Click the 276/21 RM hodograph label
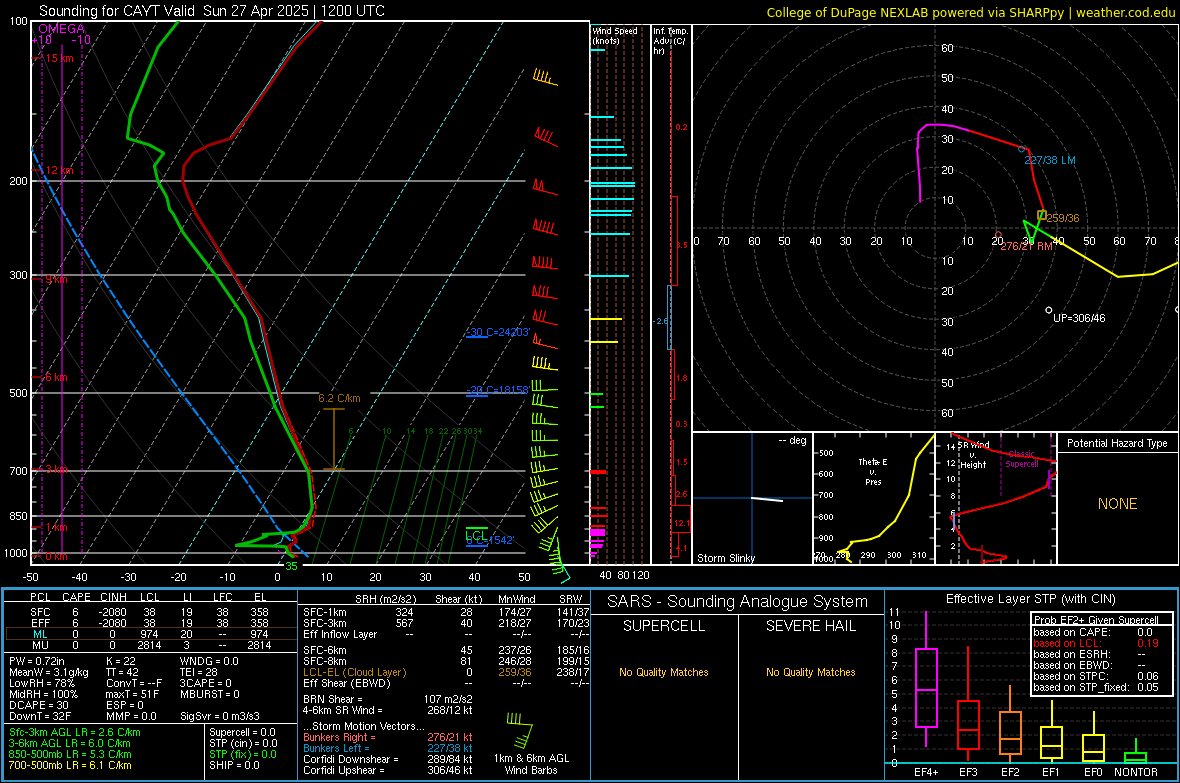 (1026, 246)
